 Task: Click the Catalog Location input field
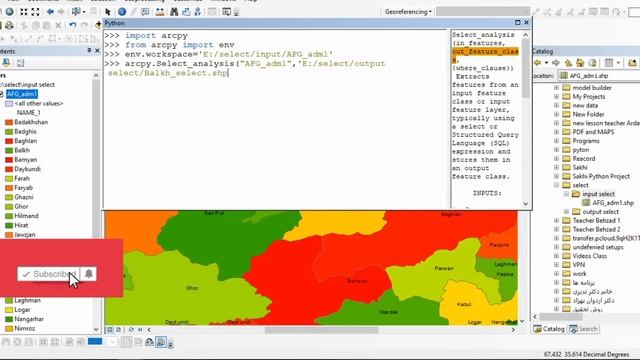pos(598,76)
